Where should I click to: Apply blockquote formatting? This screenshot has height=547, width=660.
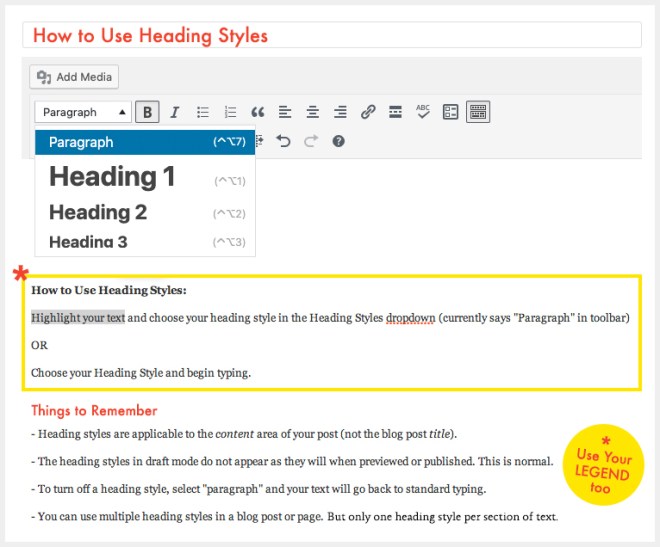[x=257, y=112]
